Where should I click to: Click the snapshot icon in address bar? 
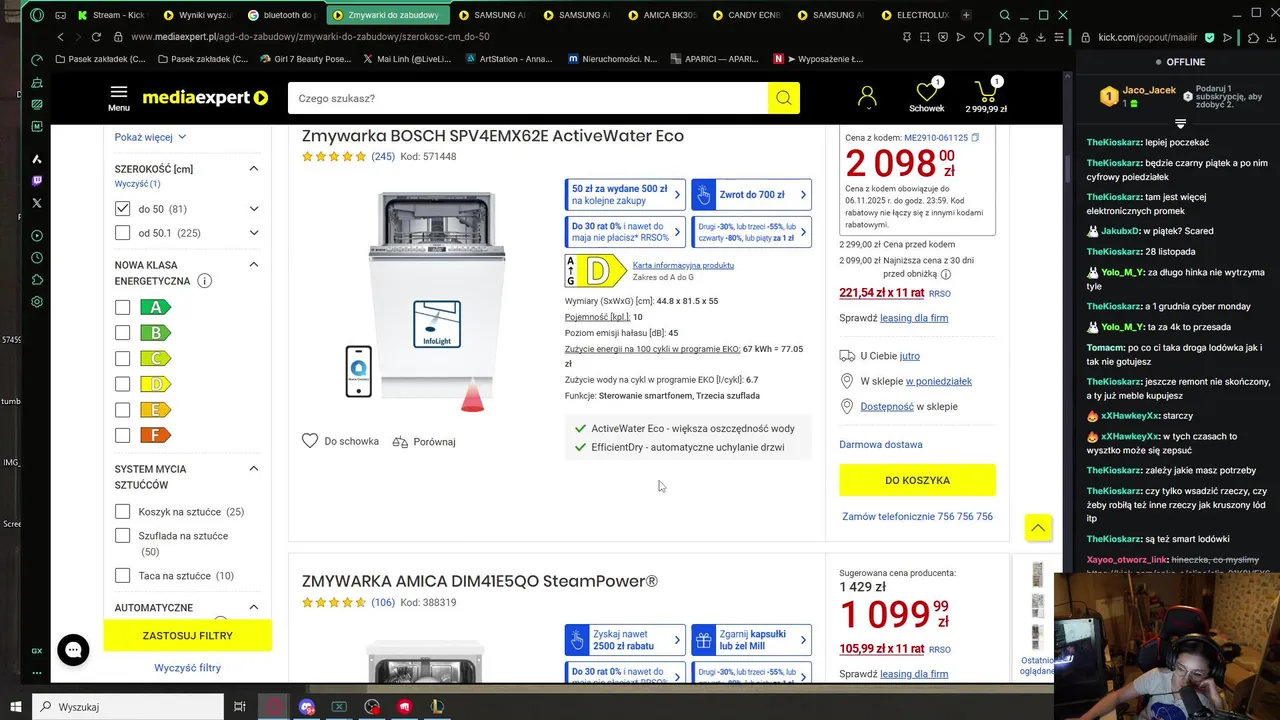[x=924, y=37]
